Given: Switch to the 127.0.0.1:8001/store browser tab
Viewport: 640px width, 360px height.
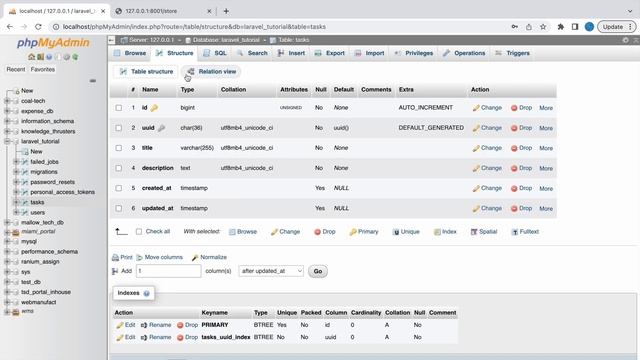Looking at the screenshot, I should tap(162, 11).
